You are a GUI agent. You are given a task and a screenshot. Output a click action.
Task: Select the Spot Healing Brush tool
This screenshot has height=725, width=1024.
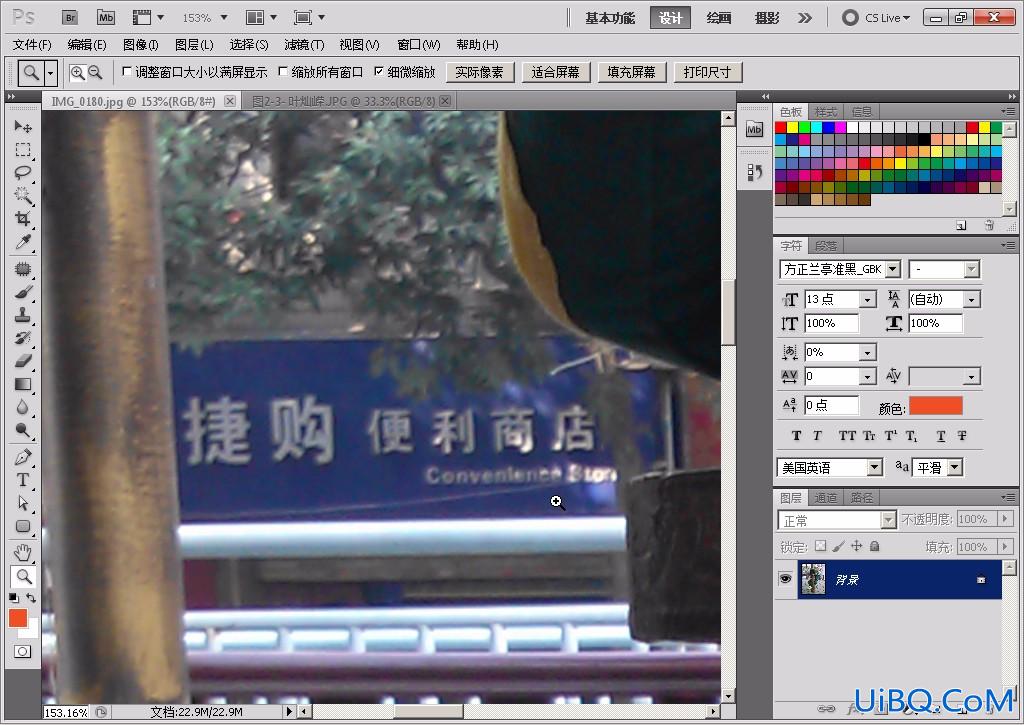23,268
